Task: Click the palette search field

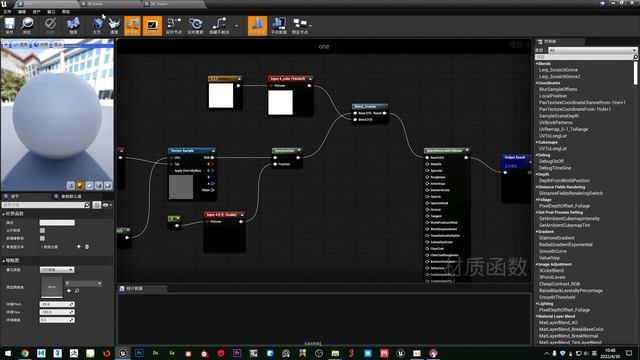Action: pos(586,57)
